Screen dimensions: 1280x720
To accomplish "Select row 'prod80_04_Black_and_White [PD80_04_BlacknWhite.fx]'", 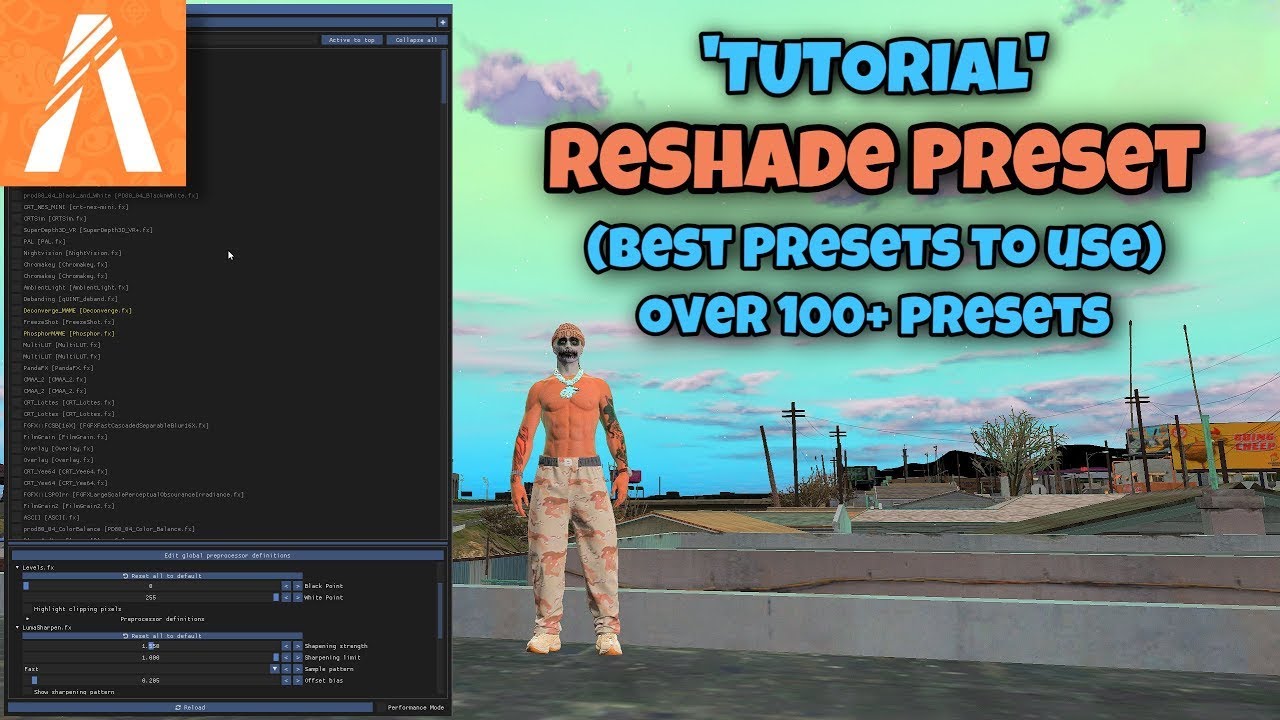I will click(x=110, y=195).
